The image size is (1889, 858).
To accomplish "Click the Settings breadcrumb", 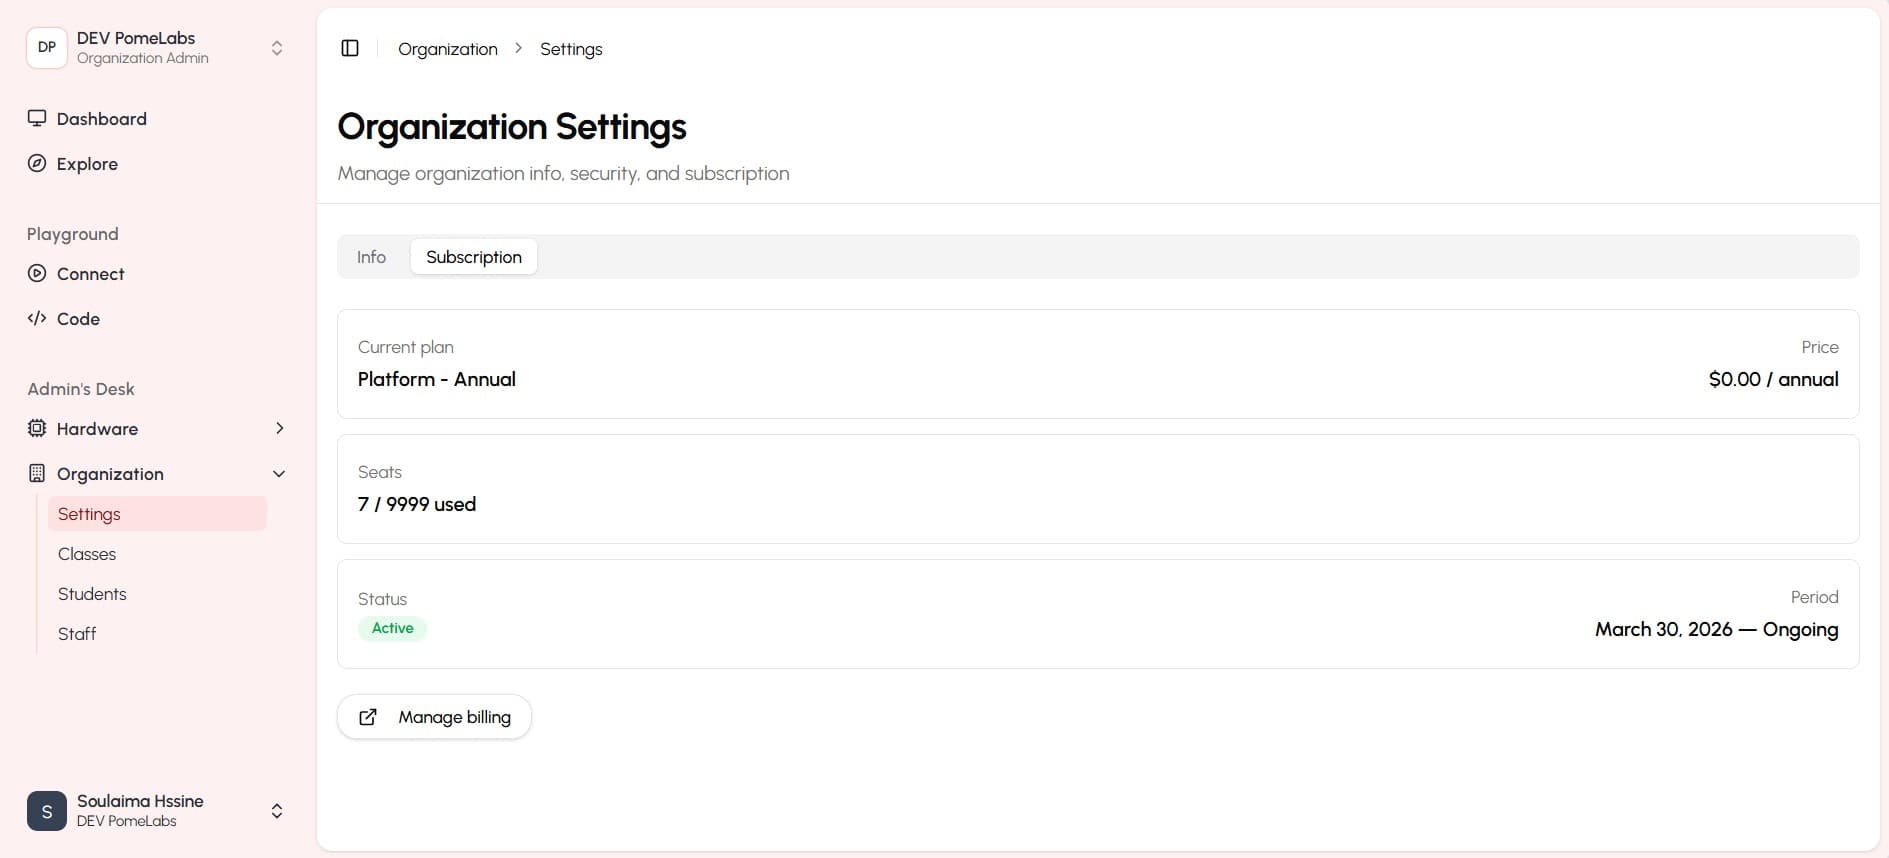I will [x=571, y=49].
